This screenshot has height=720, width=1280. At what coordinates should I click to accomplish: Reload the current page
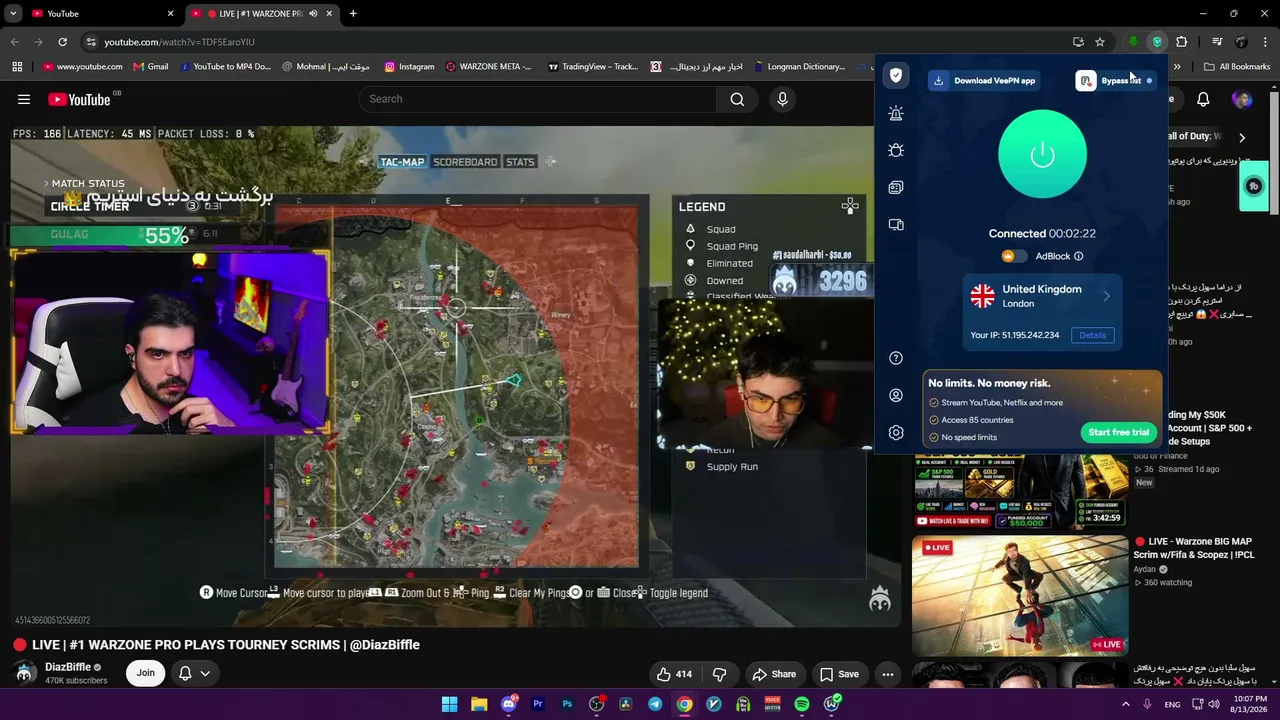coord(62,42)
